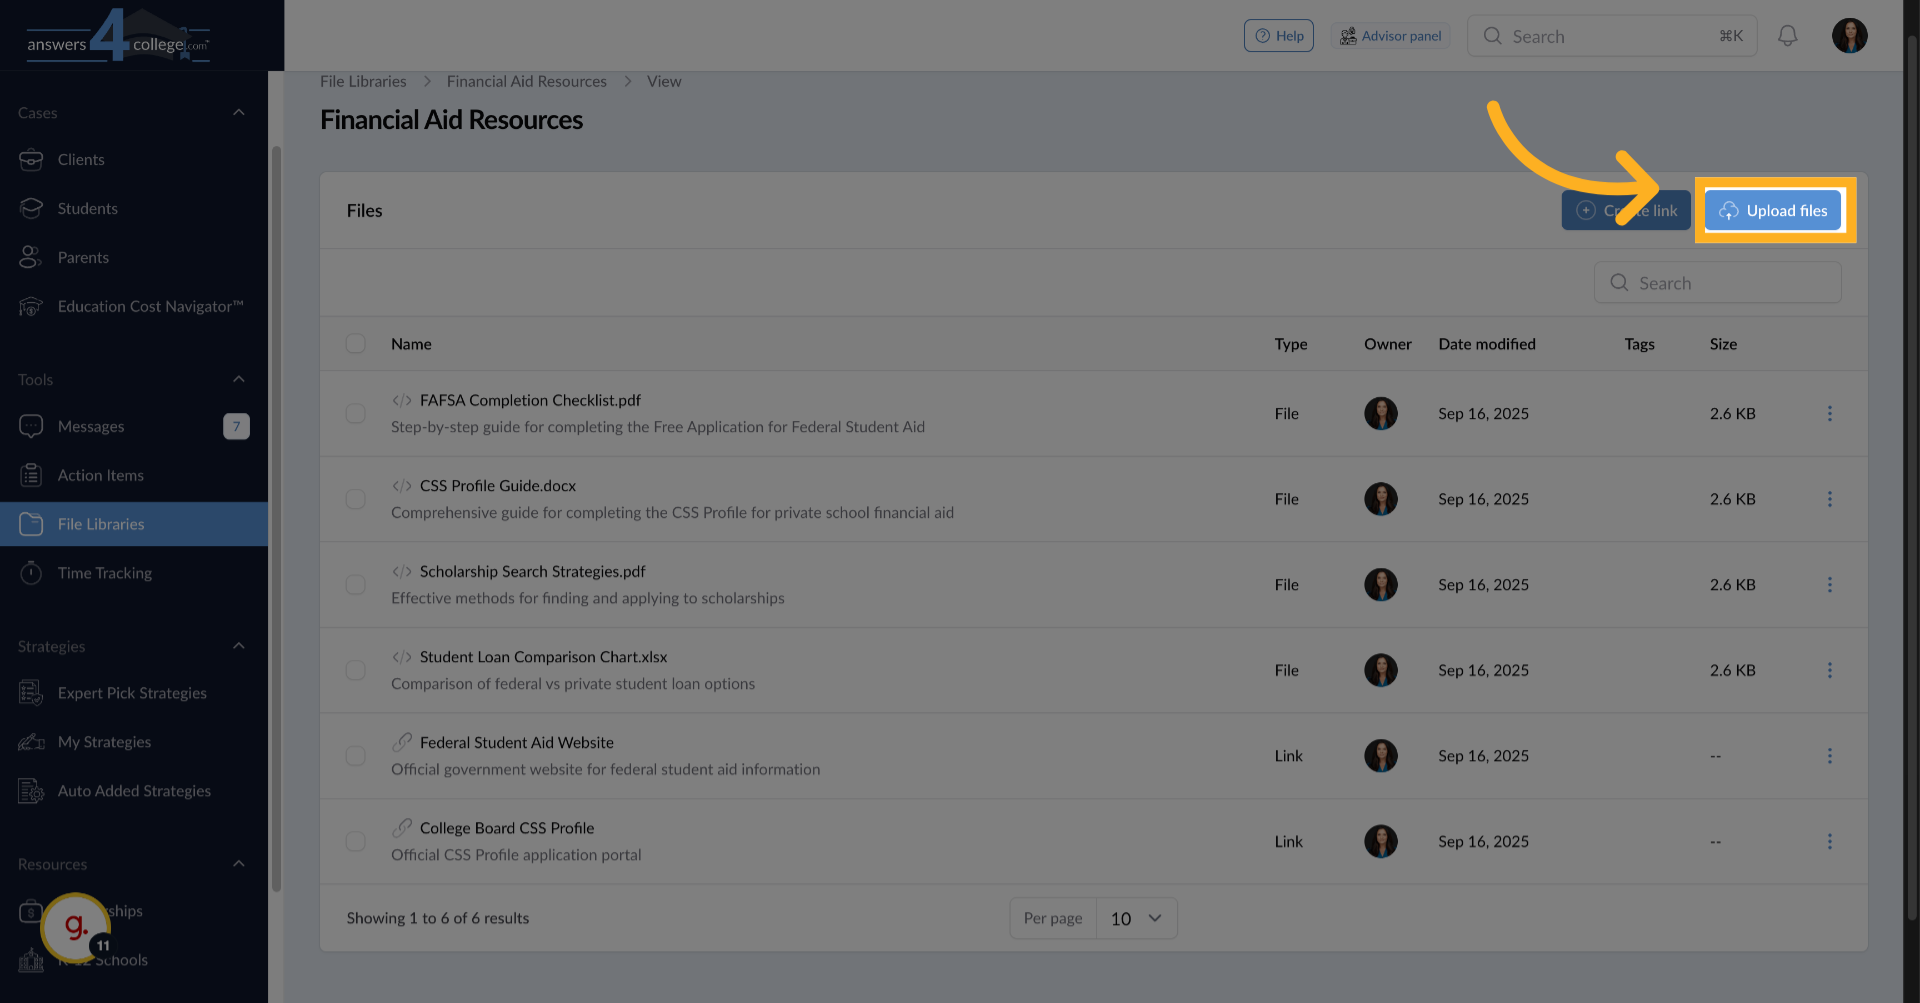Open the Time Tracking tool
The width and height of the screenshot is (1920, 1003).
click(104, 573)
